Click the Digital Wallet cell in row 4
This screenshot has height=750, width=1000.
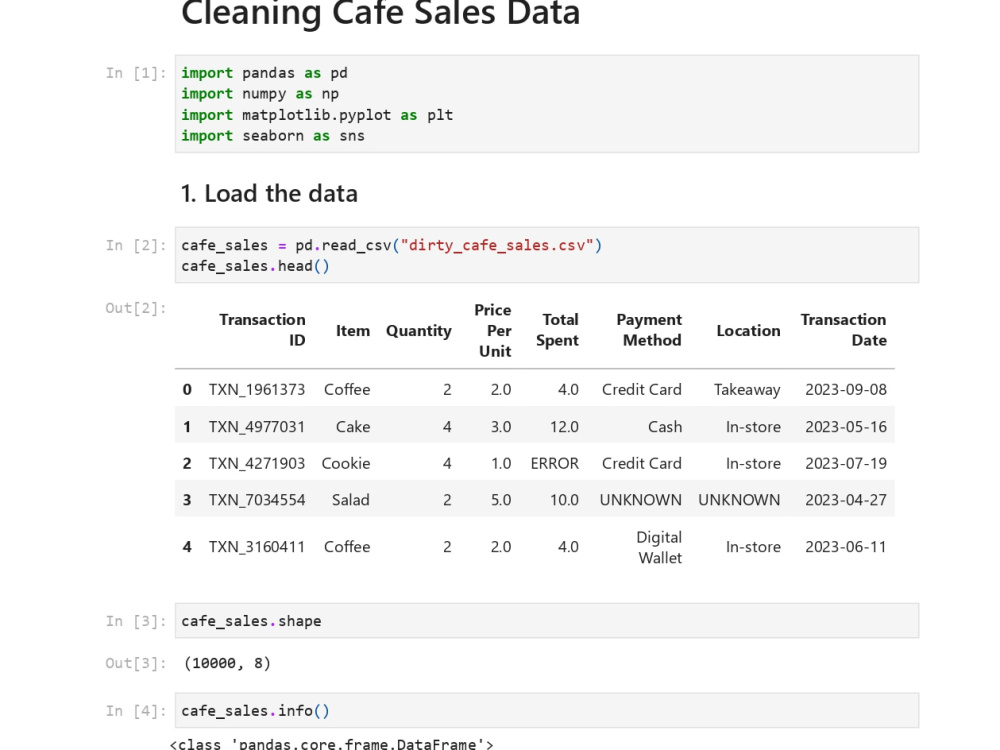click(x=659, y=547)
